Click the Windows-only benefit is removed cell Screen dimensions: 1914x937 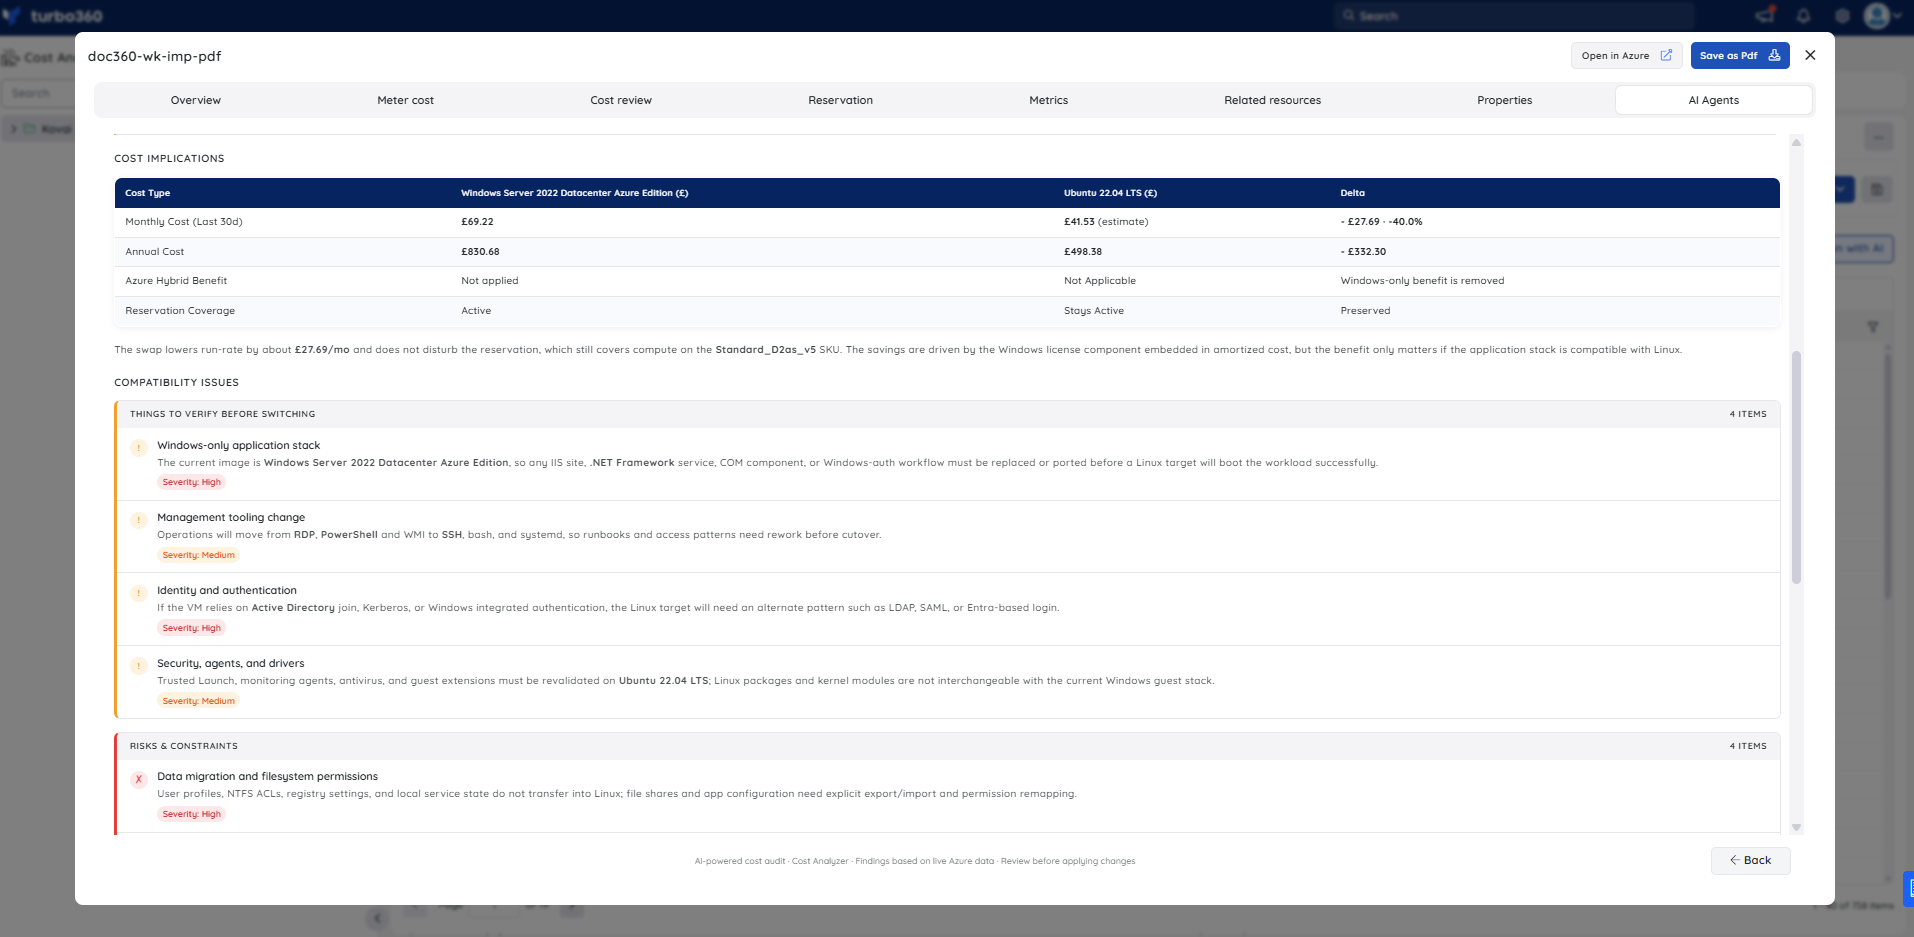pos(1423,281)
